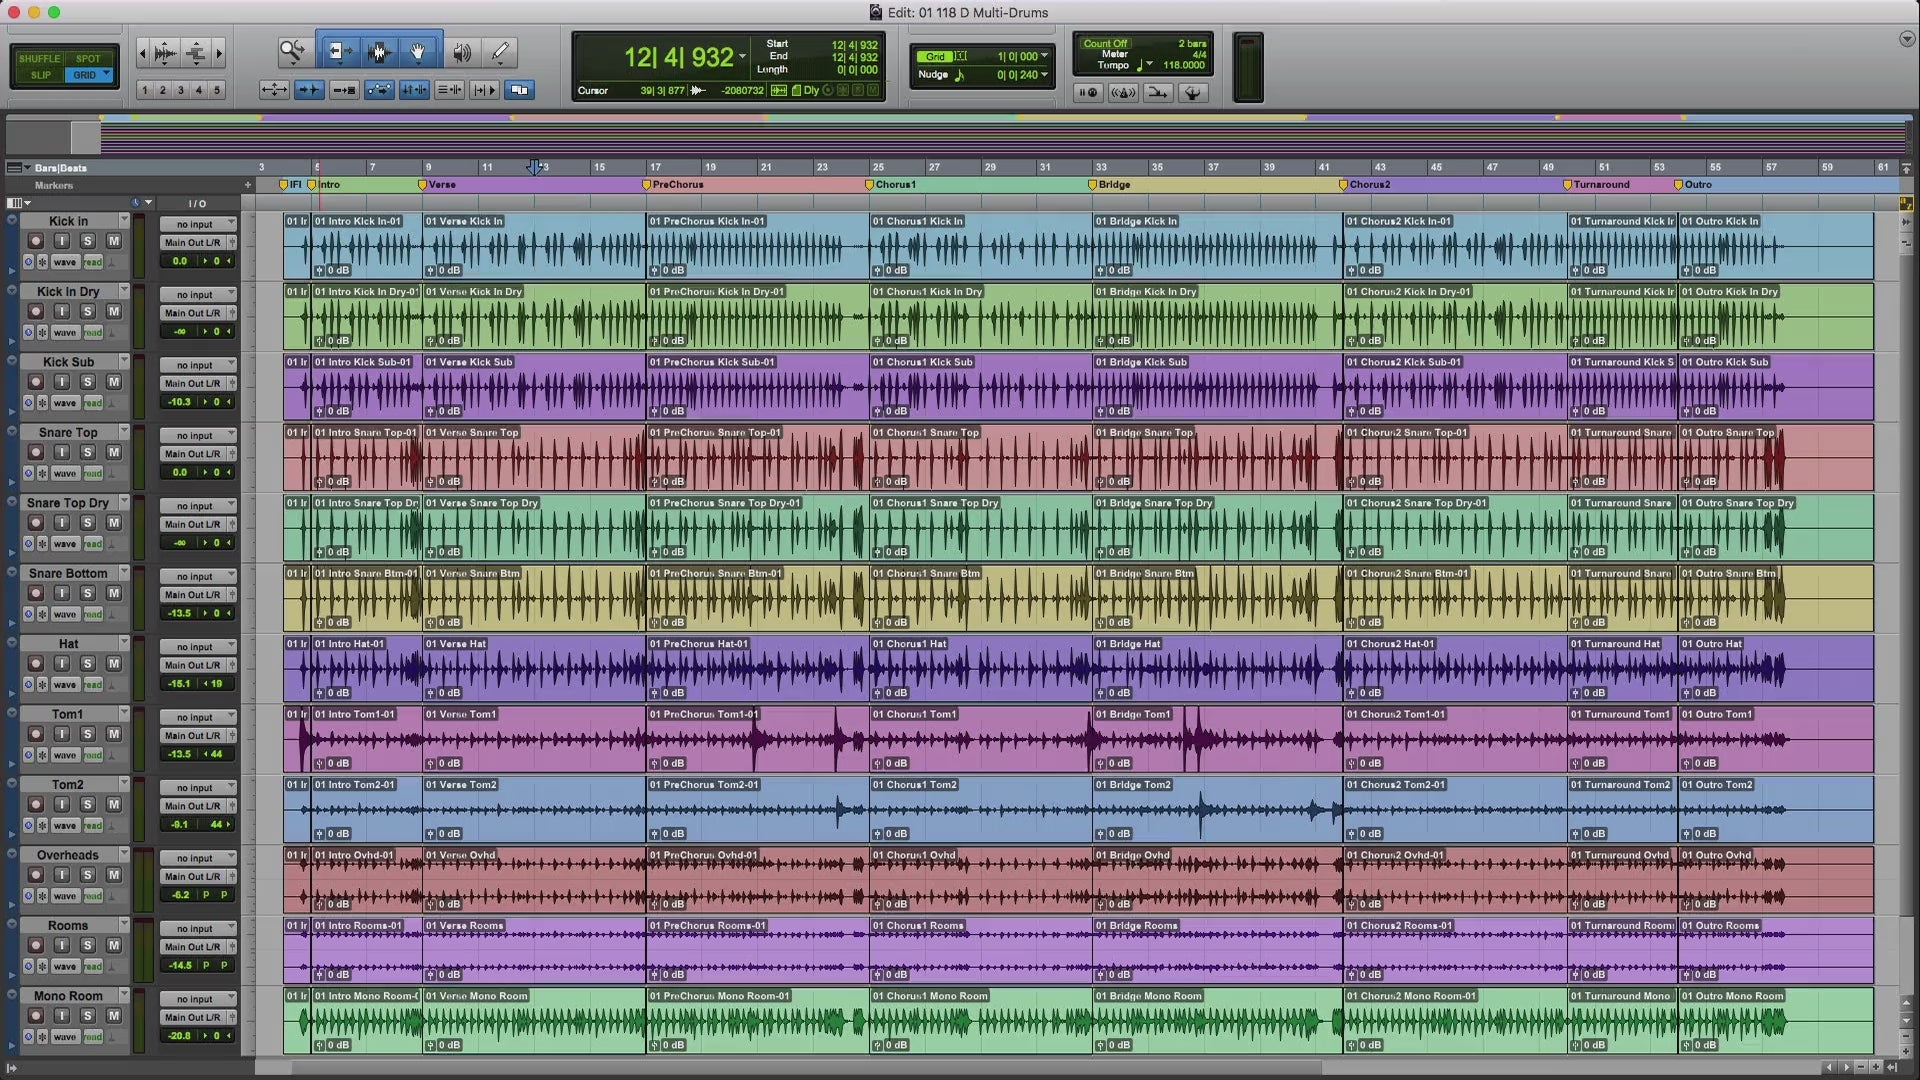Open the Edit window toolbar options menu
Viewport: 1920px width, 1080px height.
(1906, 39)
